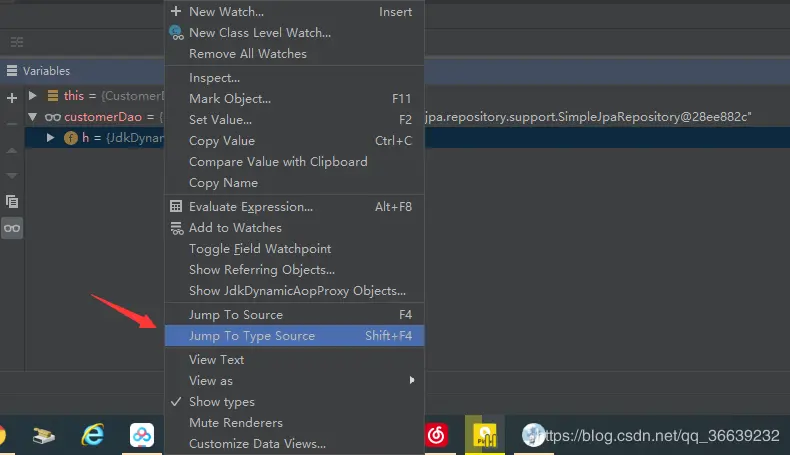790x455 pixels.
Task: Expand the h field node
Action: pyautogui.click(x=50, y=138)
